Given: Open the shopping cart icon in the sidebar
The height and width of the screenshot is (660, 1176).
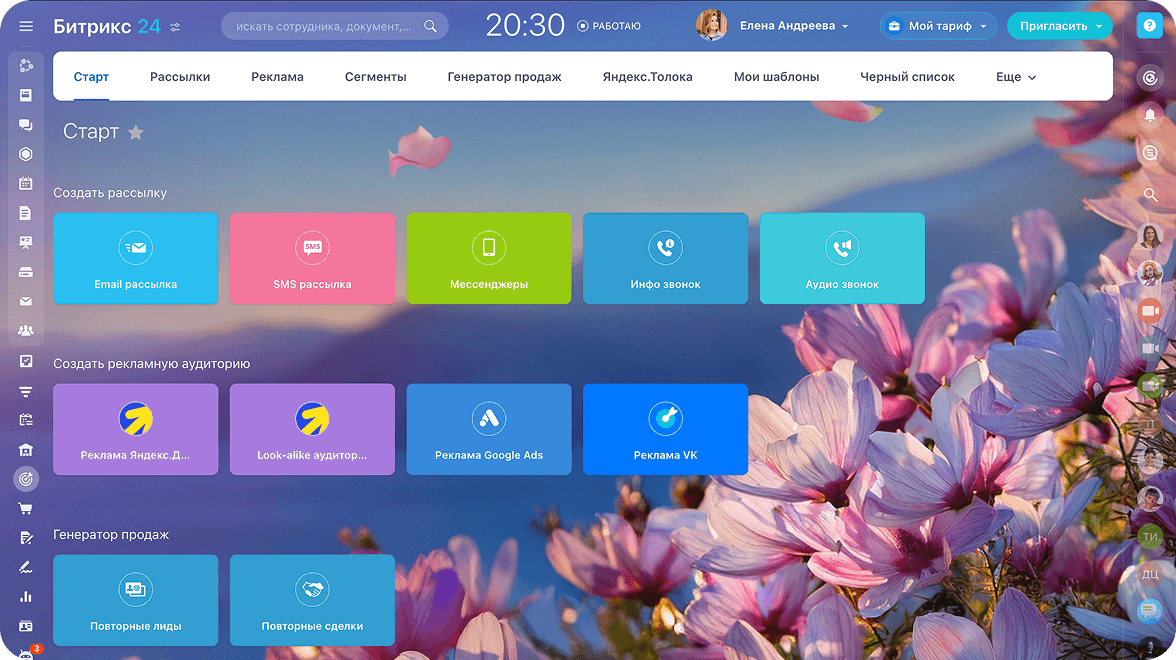Looking at the screenshot, I should [26, 508].
